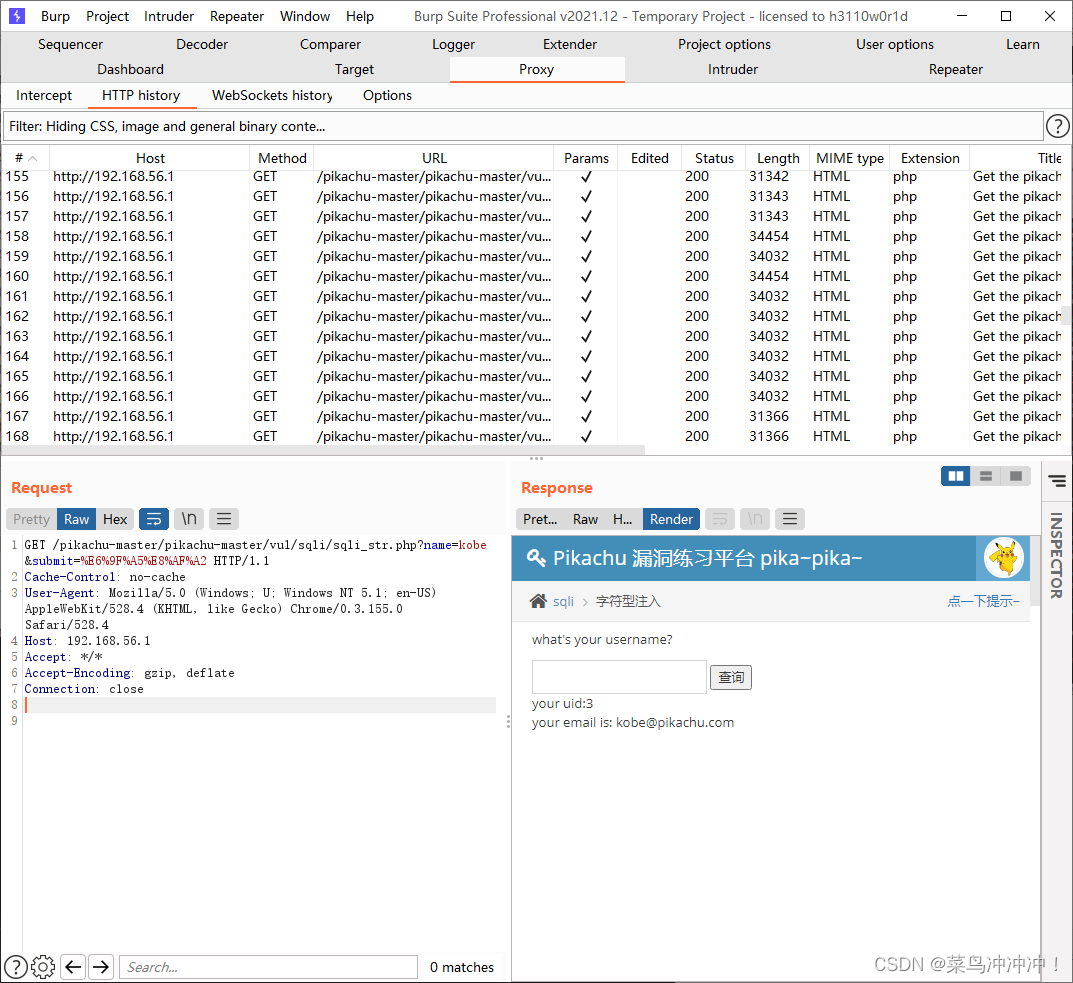Toggle show non-printable characters \n in Request
The width and height of the screenshot is (1073, 983).
click(189, 519)
